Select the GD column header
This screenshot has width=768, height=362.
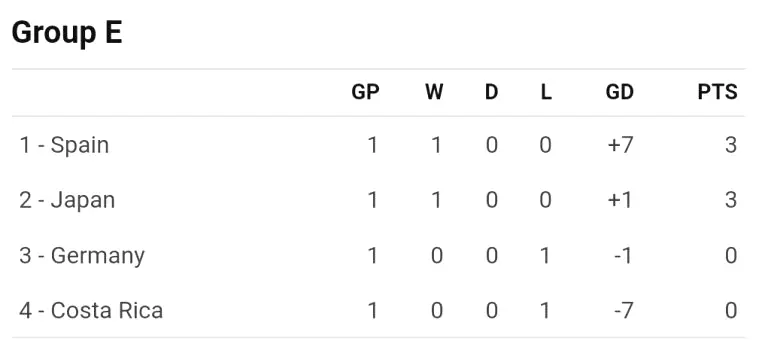[620, 92]
